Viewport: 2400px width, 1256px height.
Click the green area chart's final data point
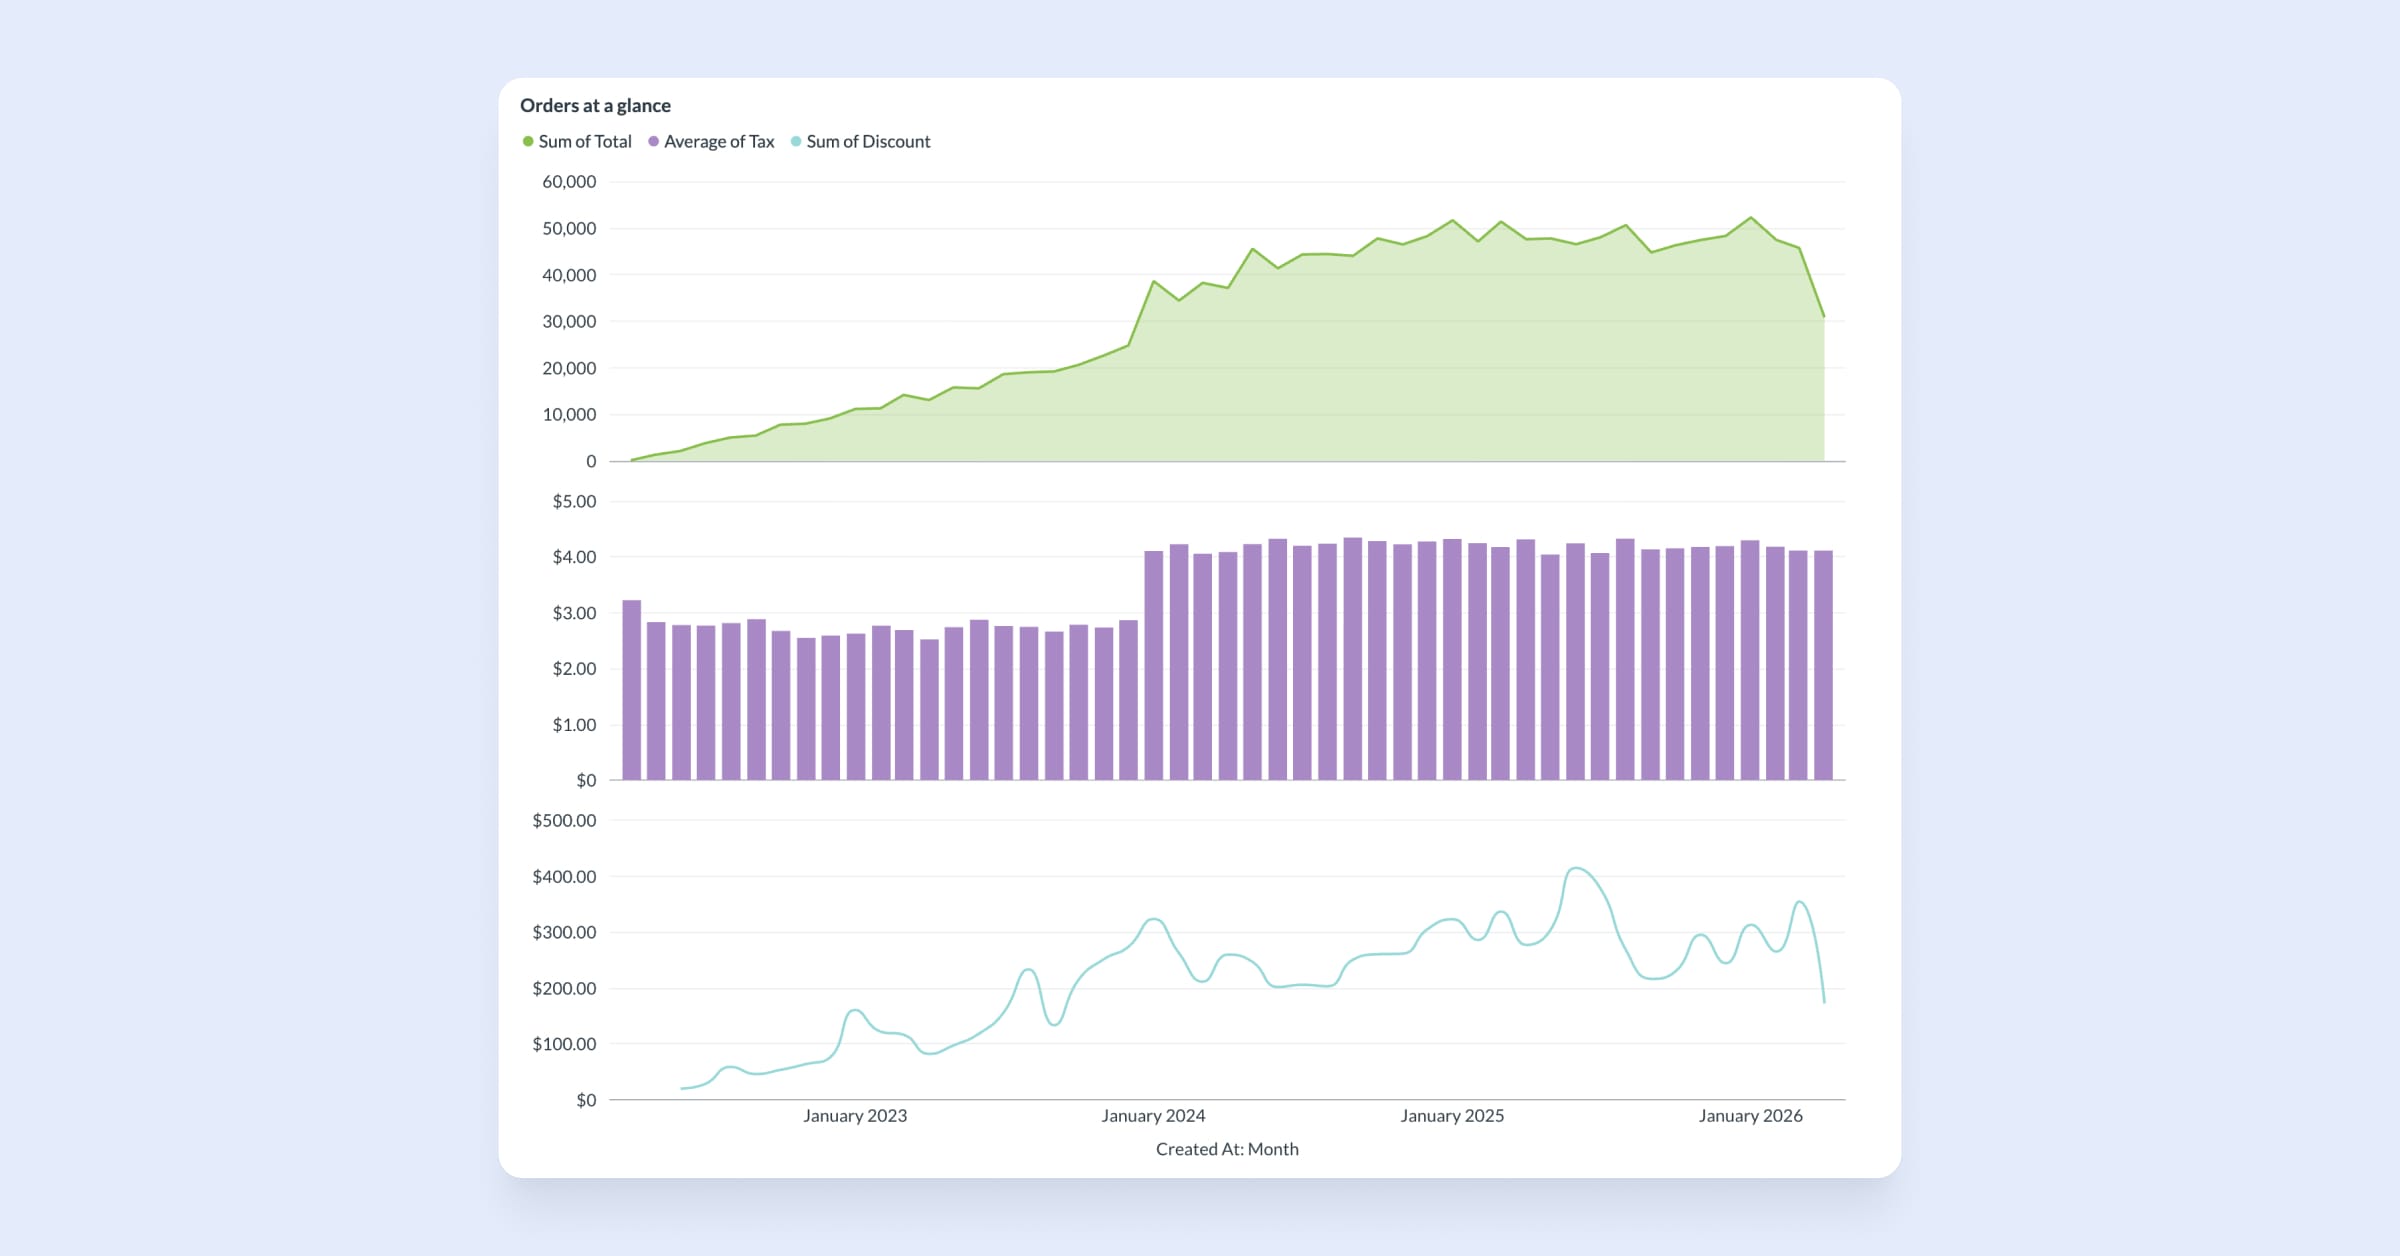point(1824,317)
